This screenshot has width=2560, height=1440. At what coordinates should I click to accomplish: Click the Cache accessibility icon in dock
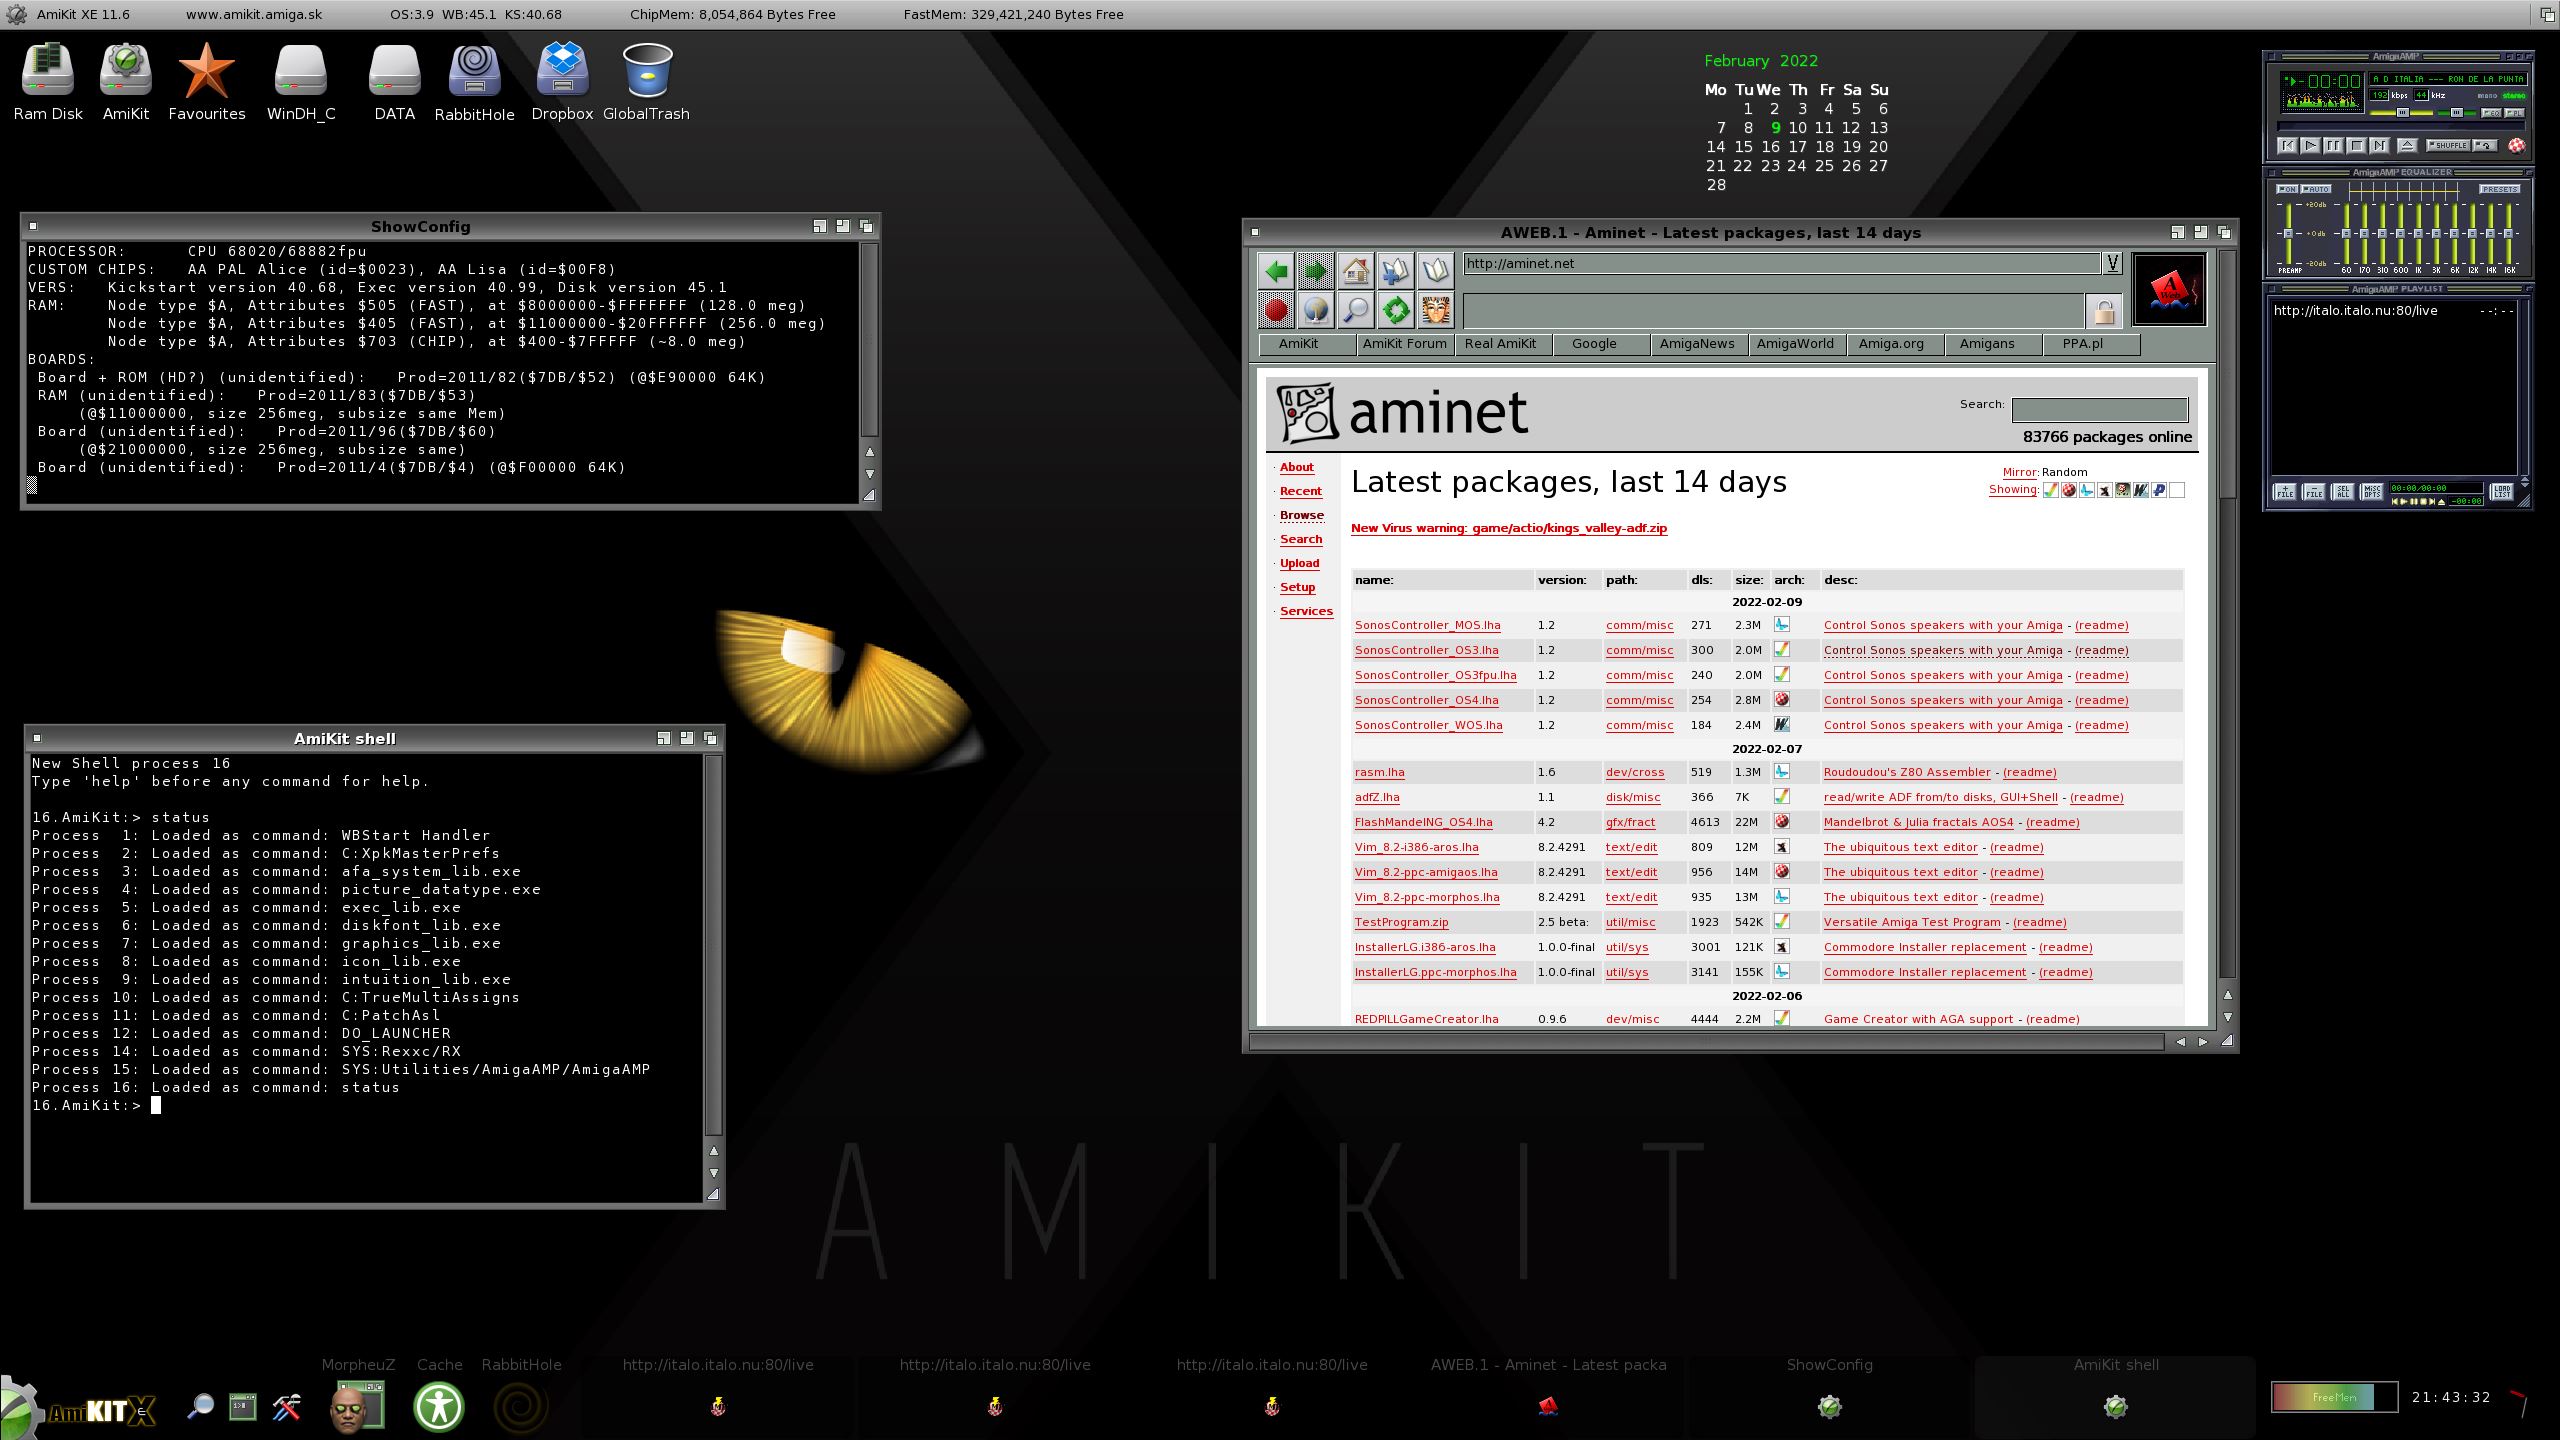pos(439,1406)
